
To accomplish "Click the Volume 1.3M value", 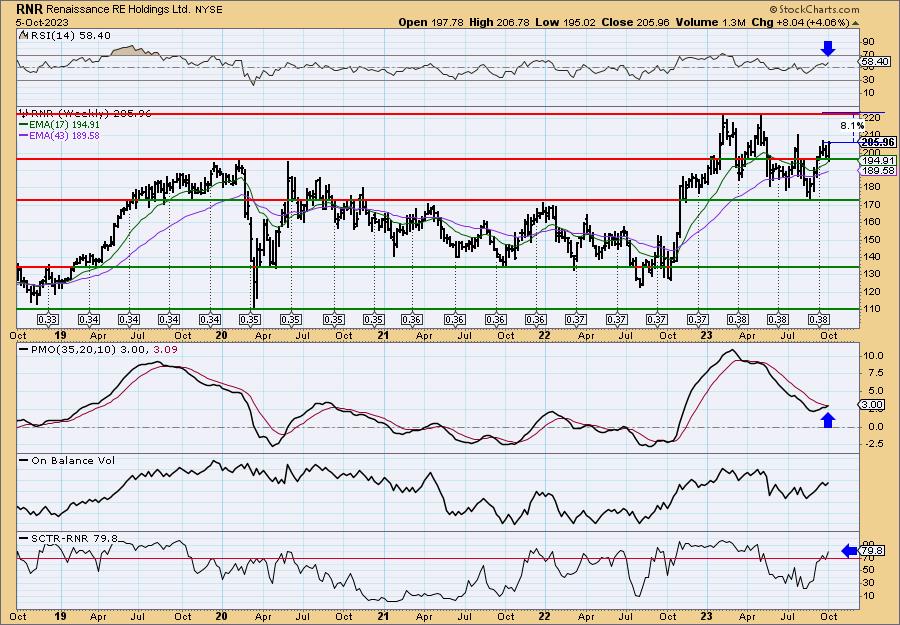I will 712,22.
